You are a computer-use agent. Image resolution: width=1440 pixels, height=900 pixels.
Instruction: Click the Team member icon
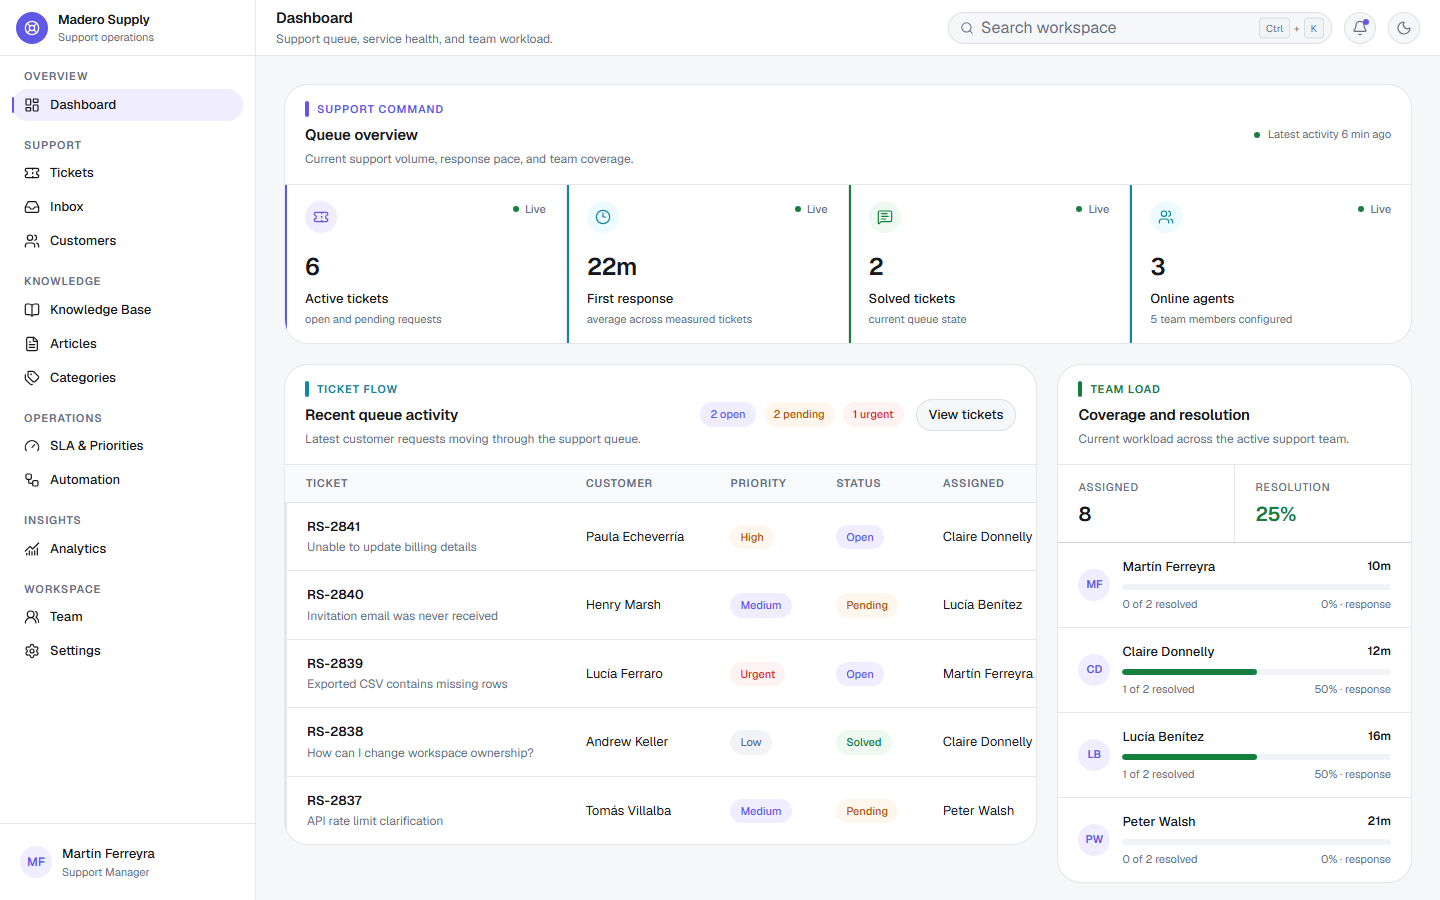32,617
